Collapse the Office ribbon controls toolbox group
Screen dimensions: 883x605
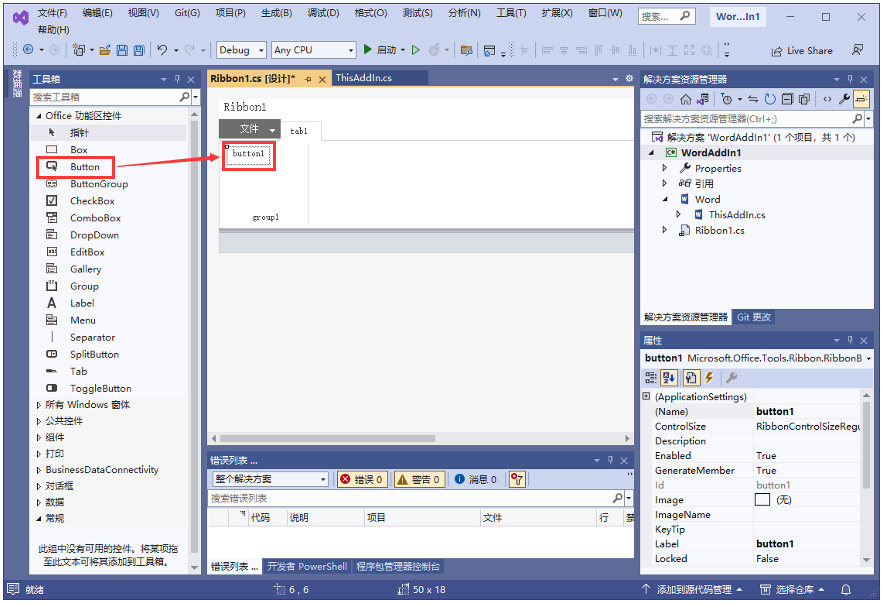pos(39,116)
